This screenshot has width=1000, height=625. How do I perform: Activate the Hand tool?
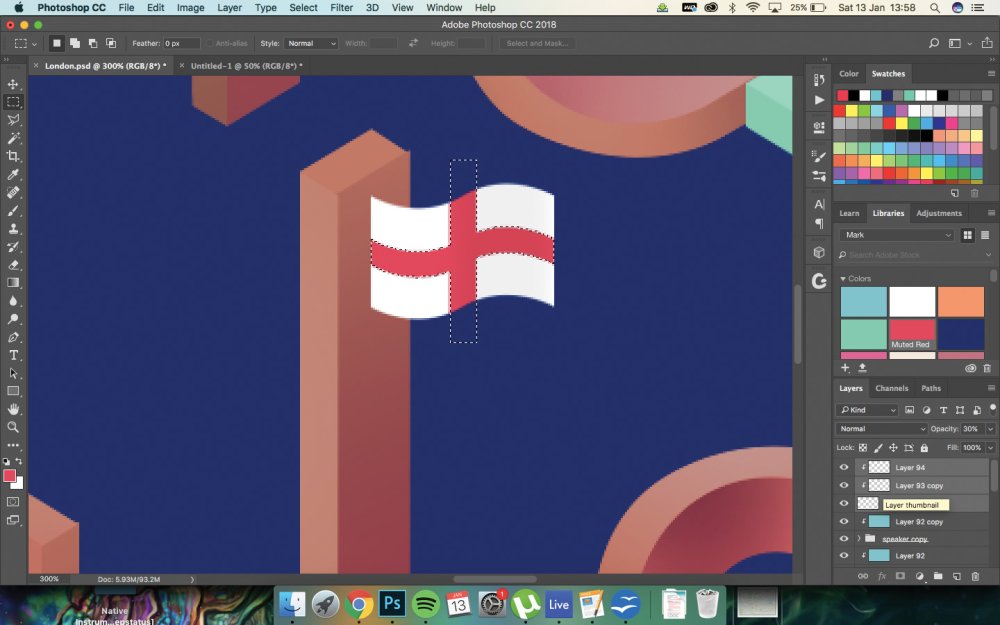click(x=13, y=409)
